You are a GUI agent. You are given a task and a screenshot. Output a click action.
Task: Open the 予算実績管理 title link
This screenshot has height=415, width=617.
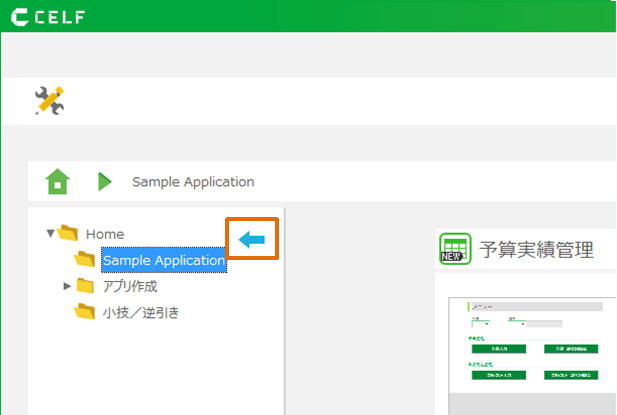[536, 249]
